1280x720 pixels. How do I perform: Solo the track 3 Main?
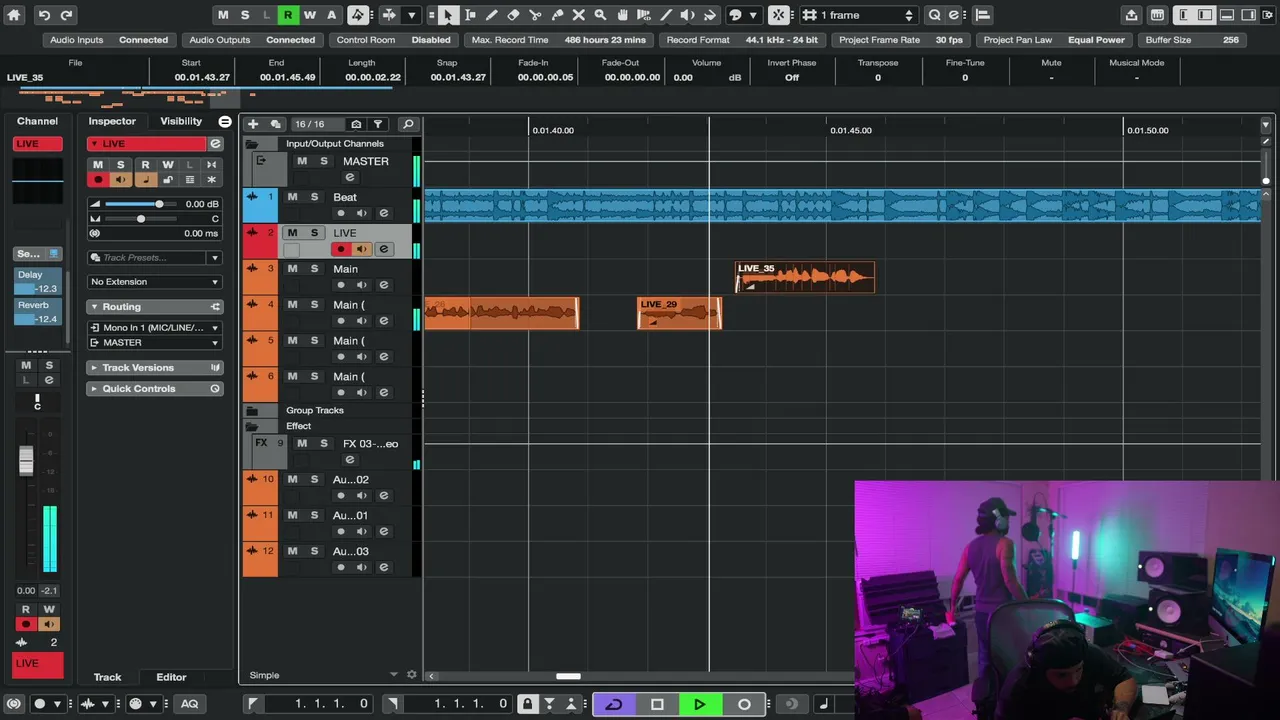point(314,269)
